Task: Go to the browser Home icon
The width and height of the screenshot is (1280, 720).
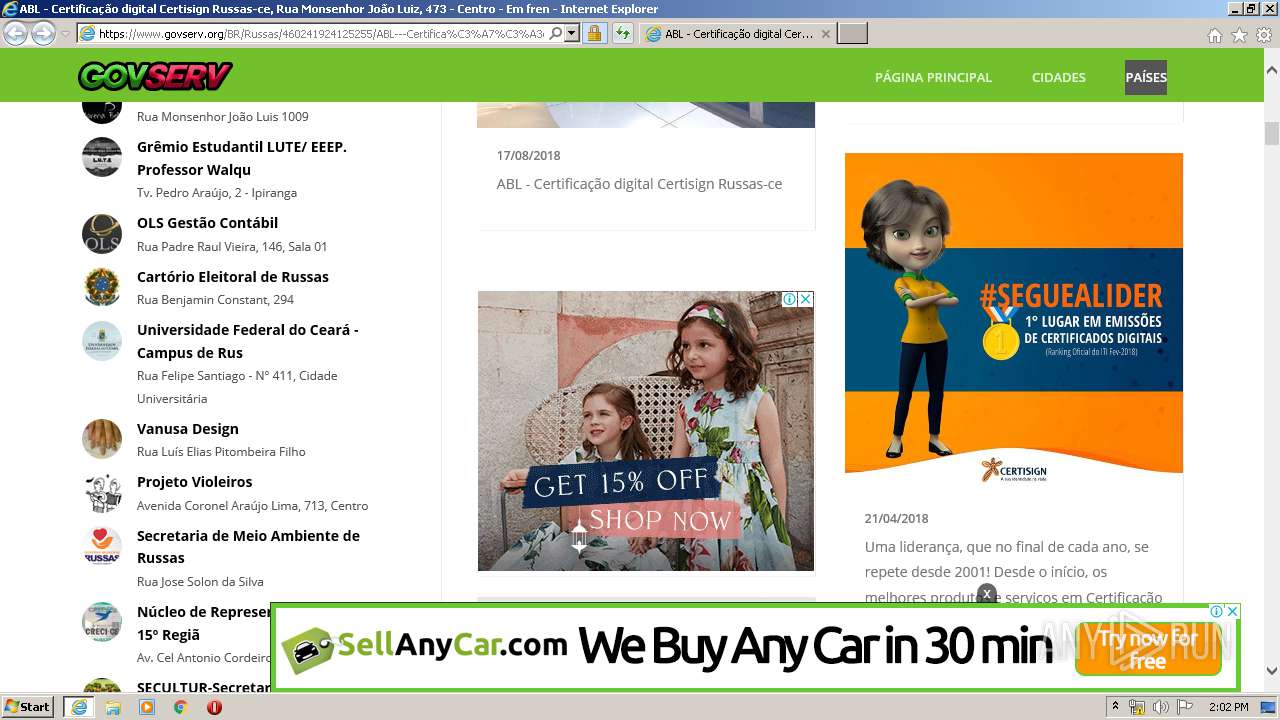Action: click(1214, 35)
